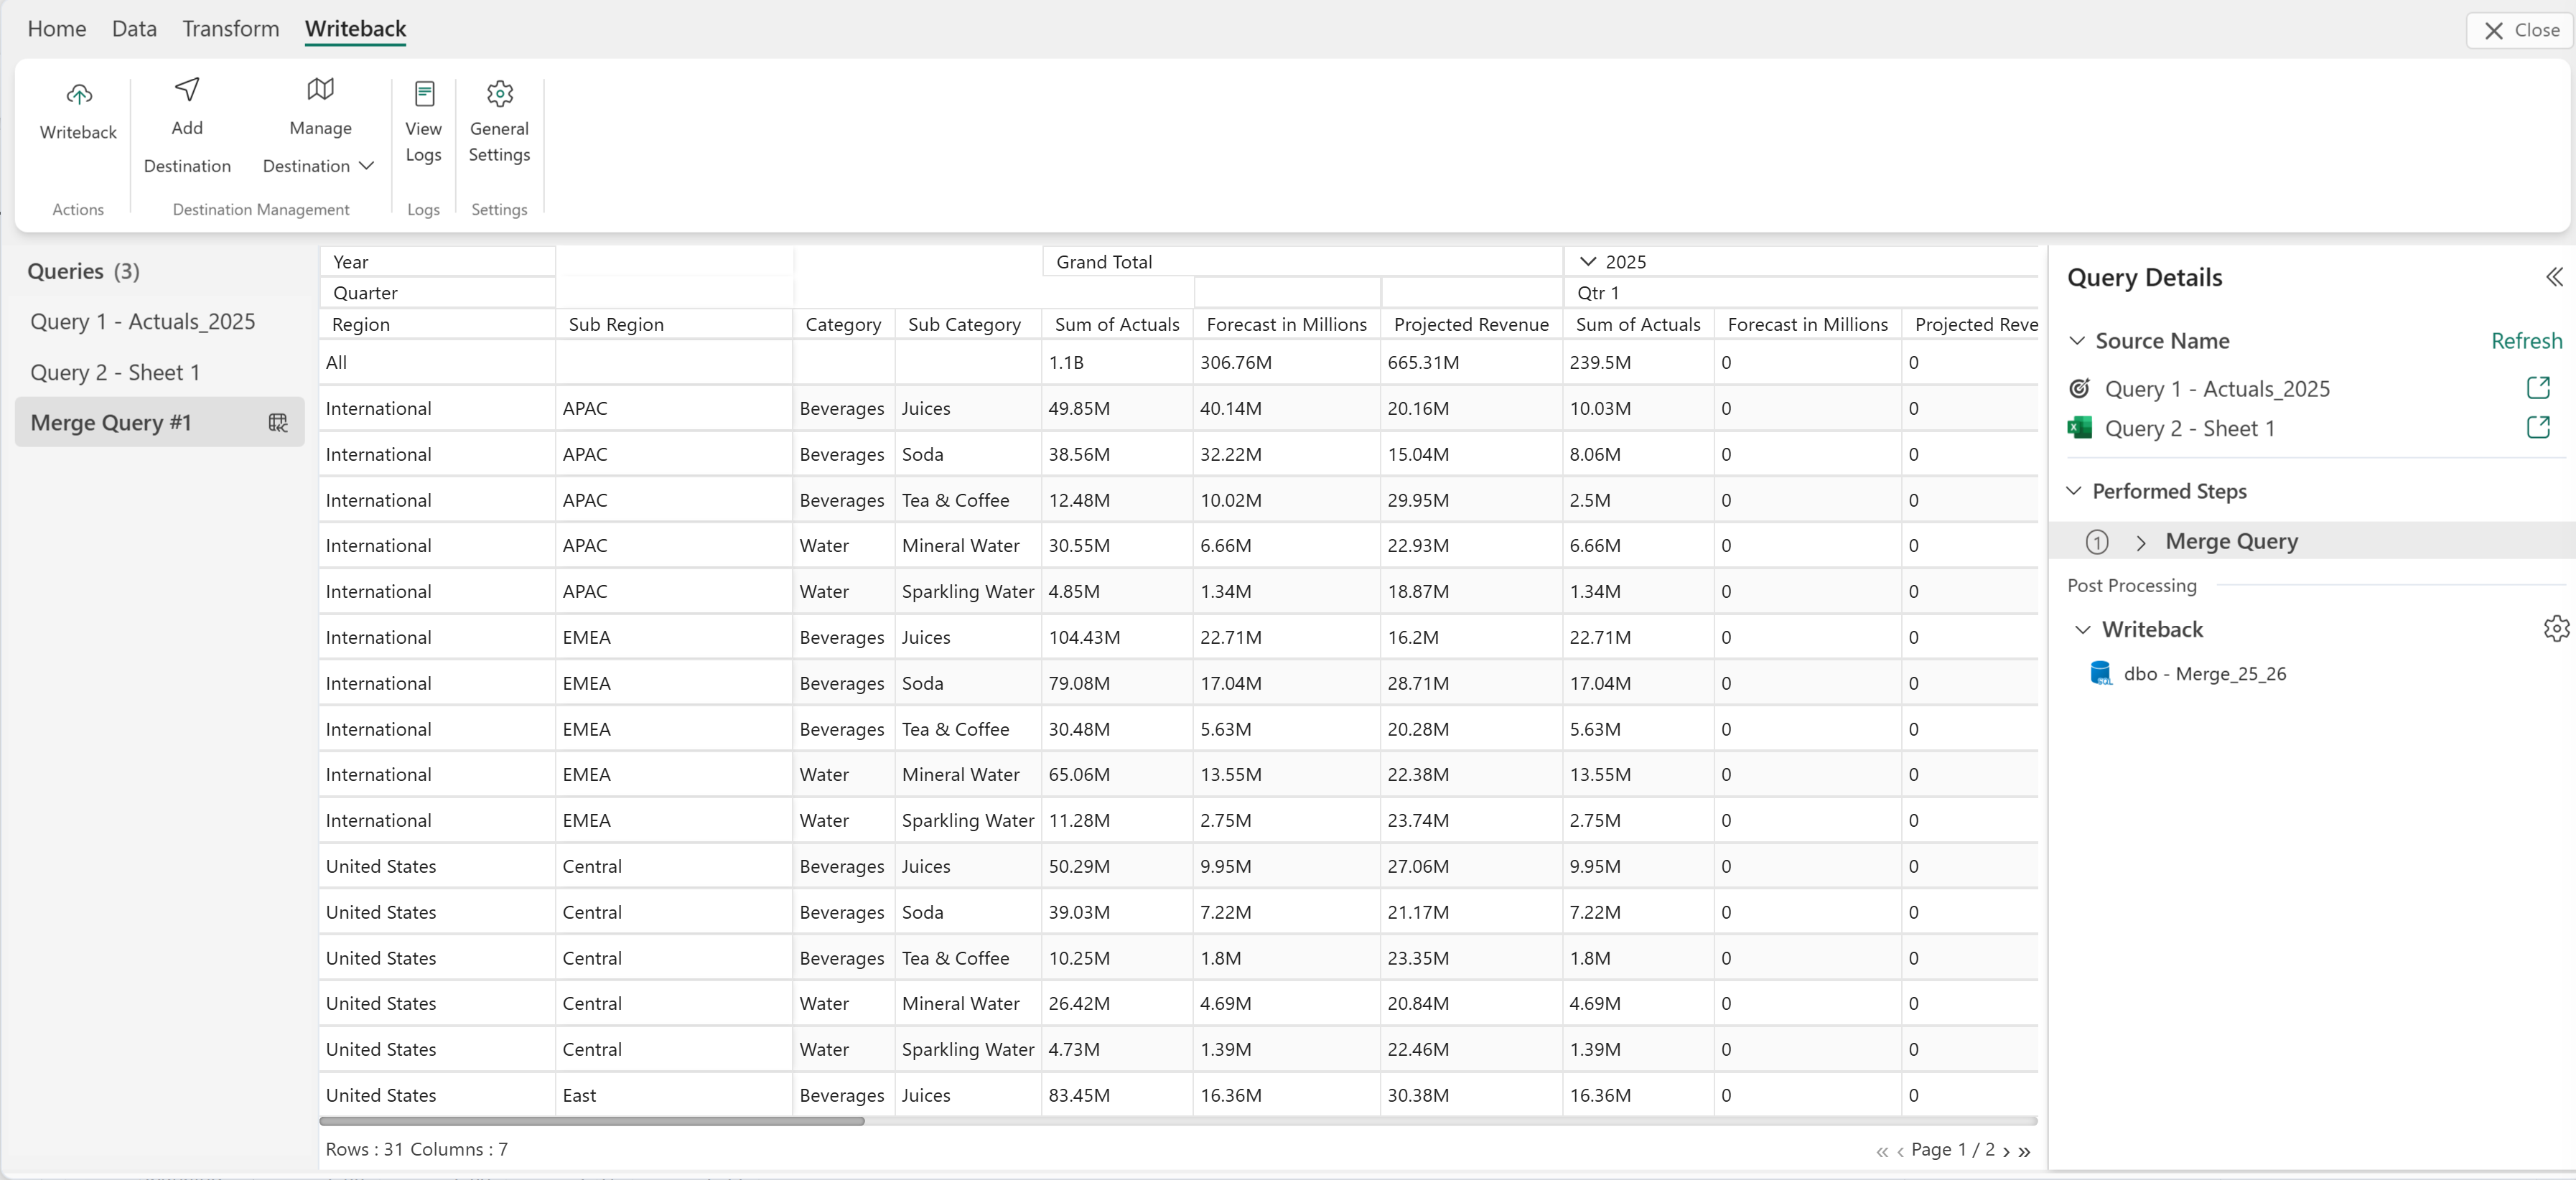The image size is (2576, 1180).
Task: Click the Add Destination icon
Action: point(187,90)
